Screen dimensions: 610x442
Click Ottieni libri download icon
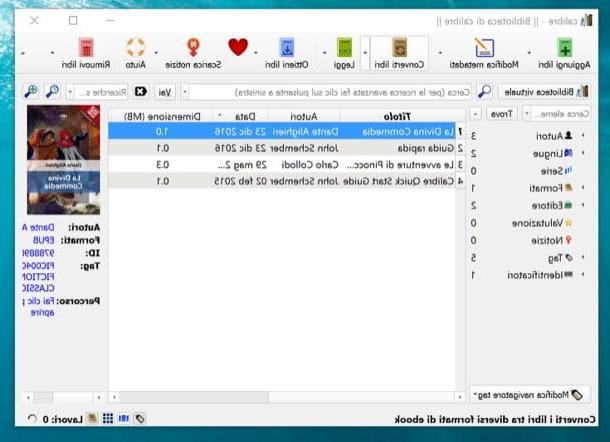[287, 48]
